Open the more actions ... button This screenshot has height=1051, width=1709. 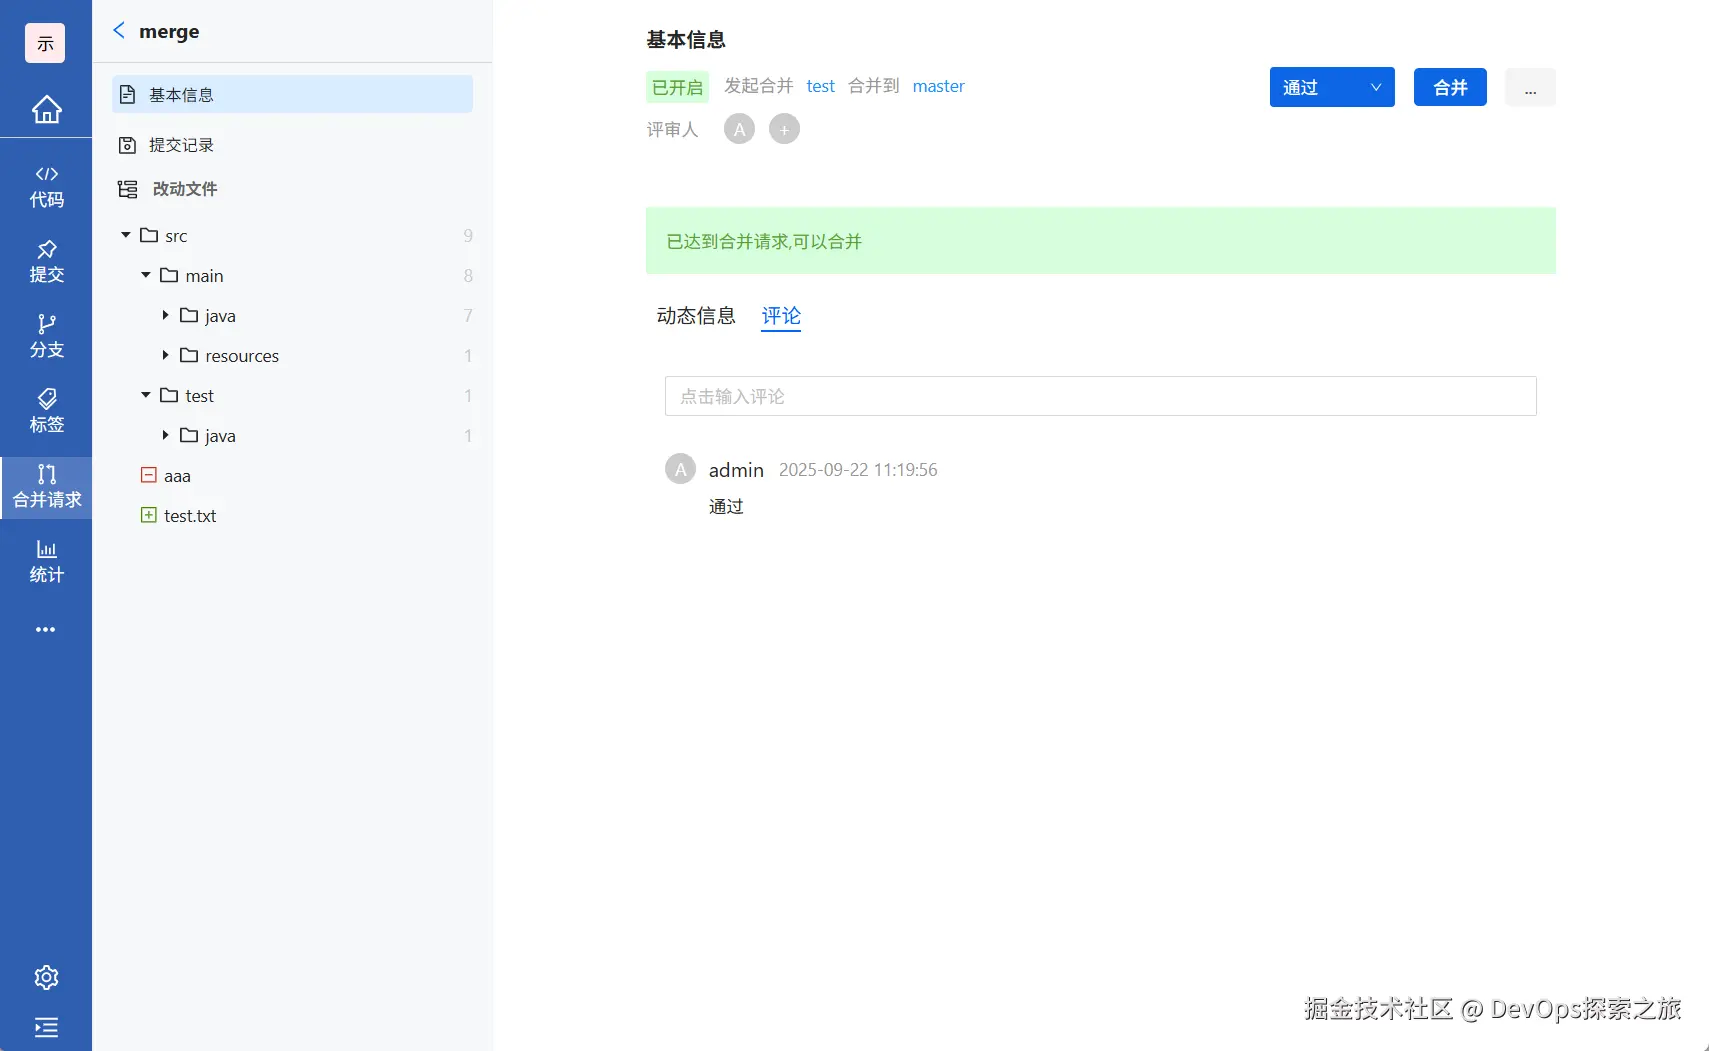[x=1530, y=87]
